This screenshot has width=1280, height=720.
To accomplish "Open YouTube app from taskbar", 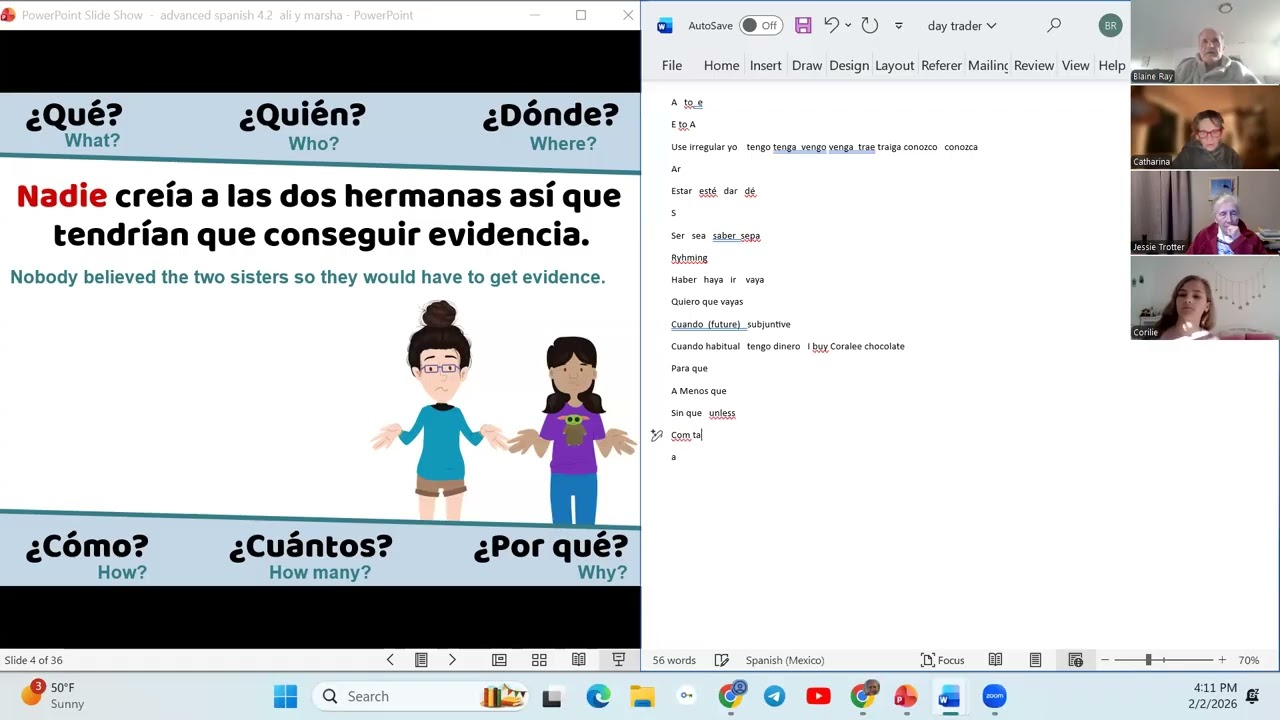I will tap(818, 696).
